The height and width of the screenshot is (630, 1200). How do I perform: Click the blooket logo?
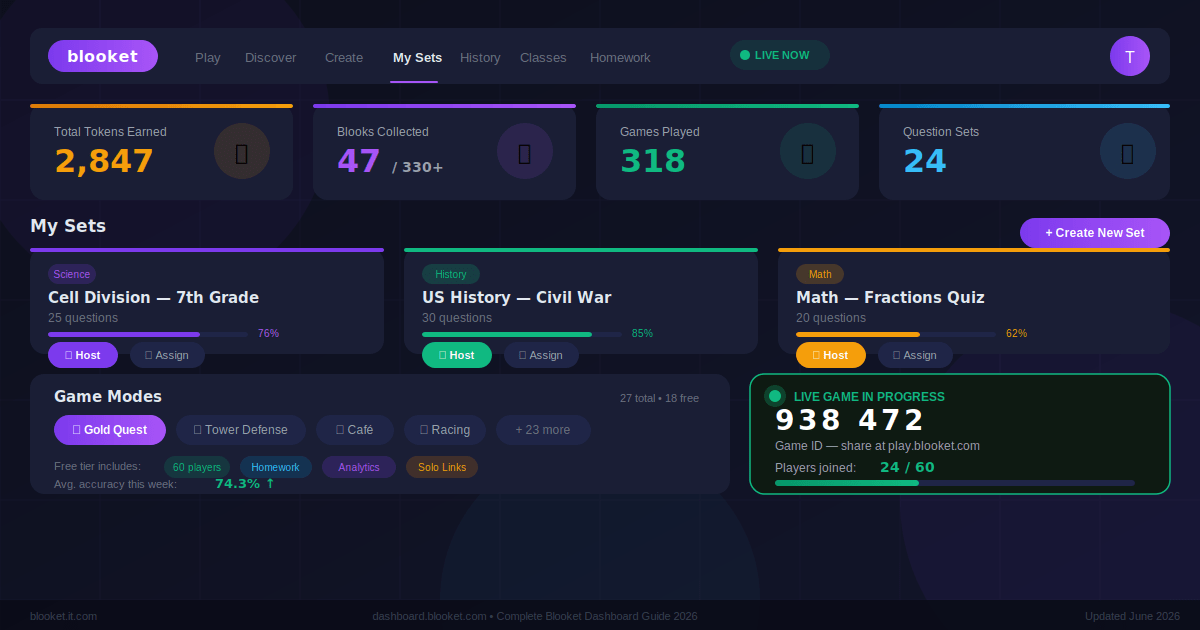[x=103, y=56]
